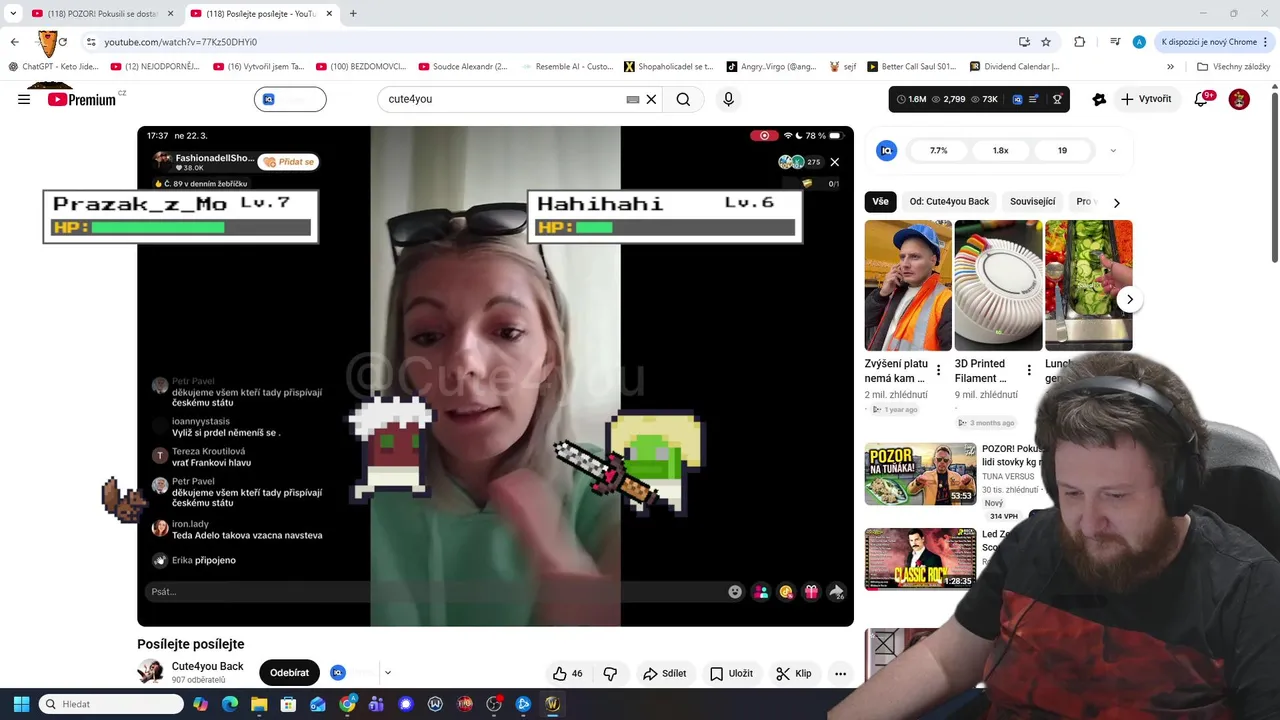Viewport: 1280px width, 720px height.
Task: Click the vidIQ list icon in stats bar
Action: coord(1035,99)
